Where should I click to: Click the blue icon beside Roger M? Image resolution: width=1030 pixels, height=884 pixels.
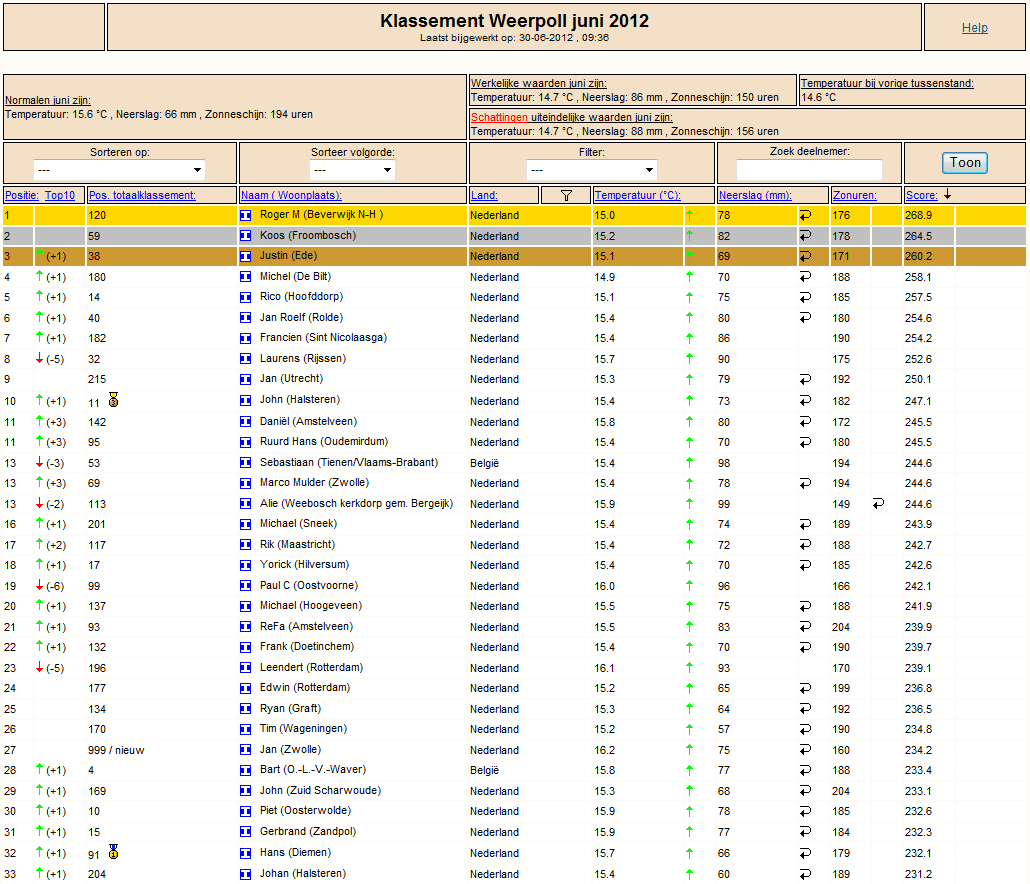click(x=246, y=215)
